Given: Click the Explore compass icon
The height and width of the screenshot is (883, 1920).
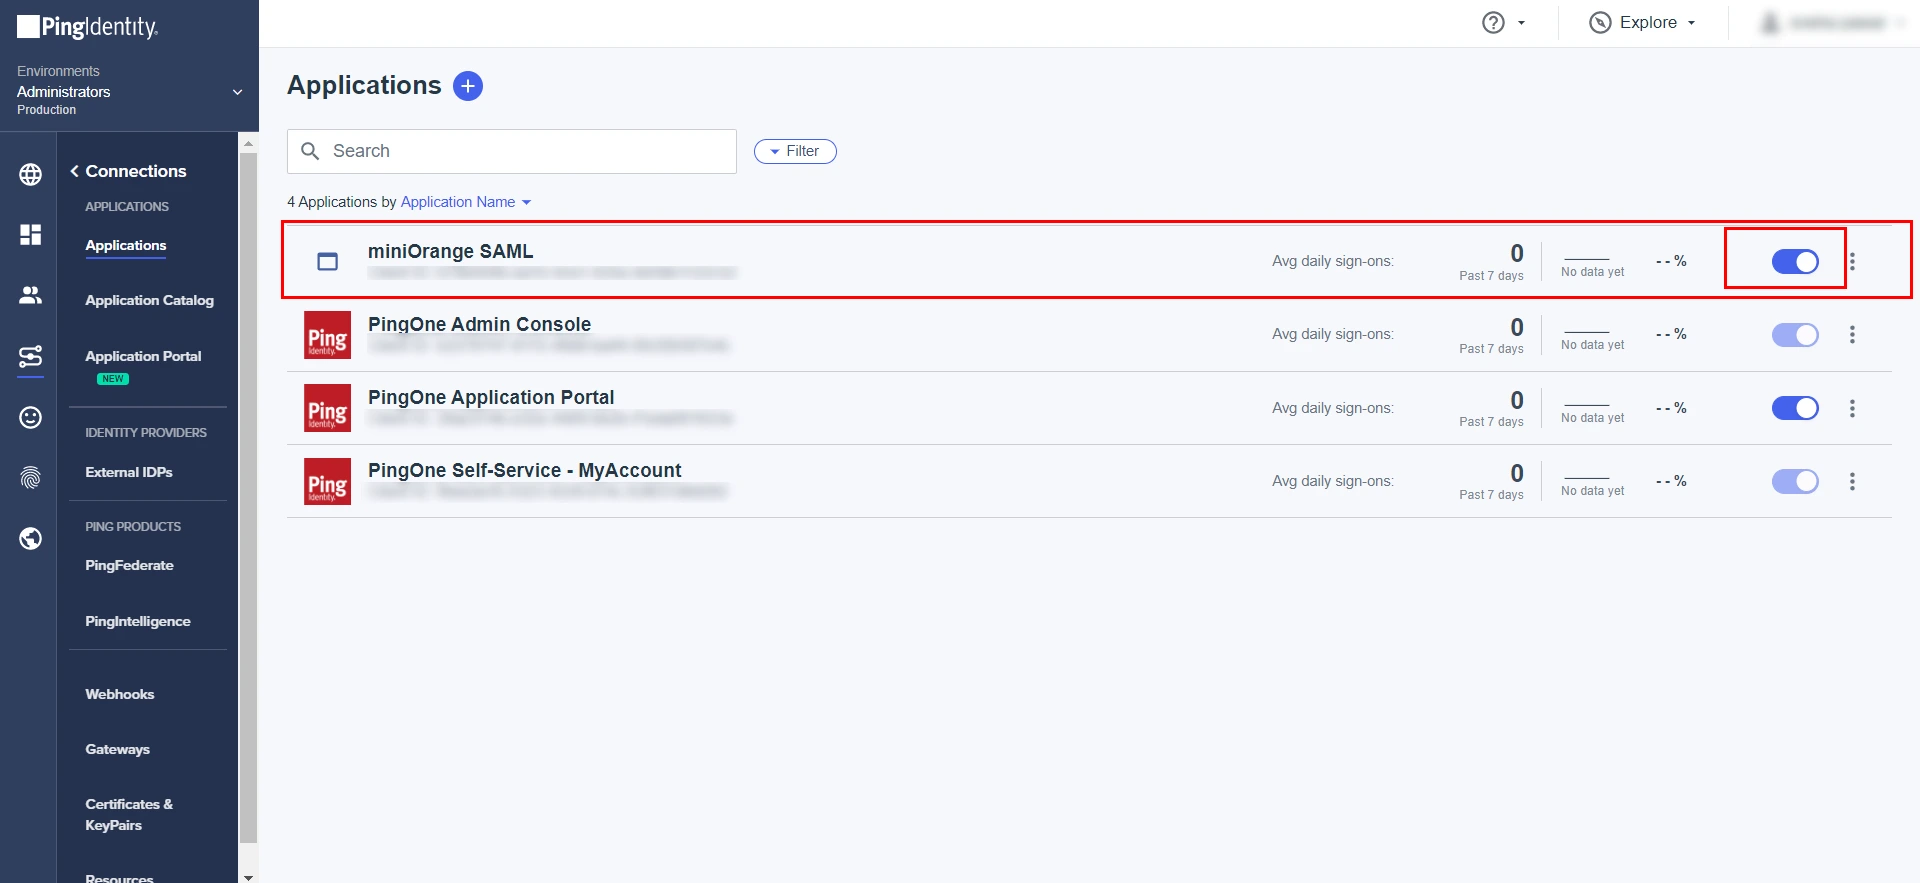Looking at the screenshot, I should (1600, 23).
